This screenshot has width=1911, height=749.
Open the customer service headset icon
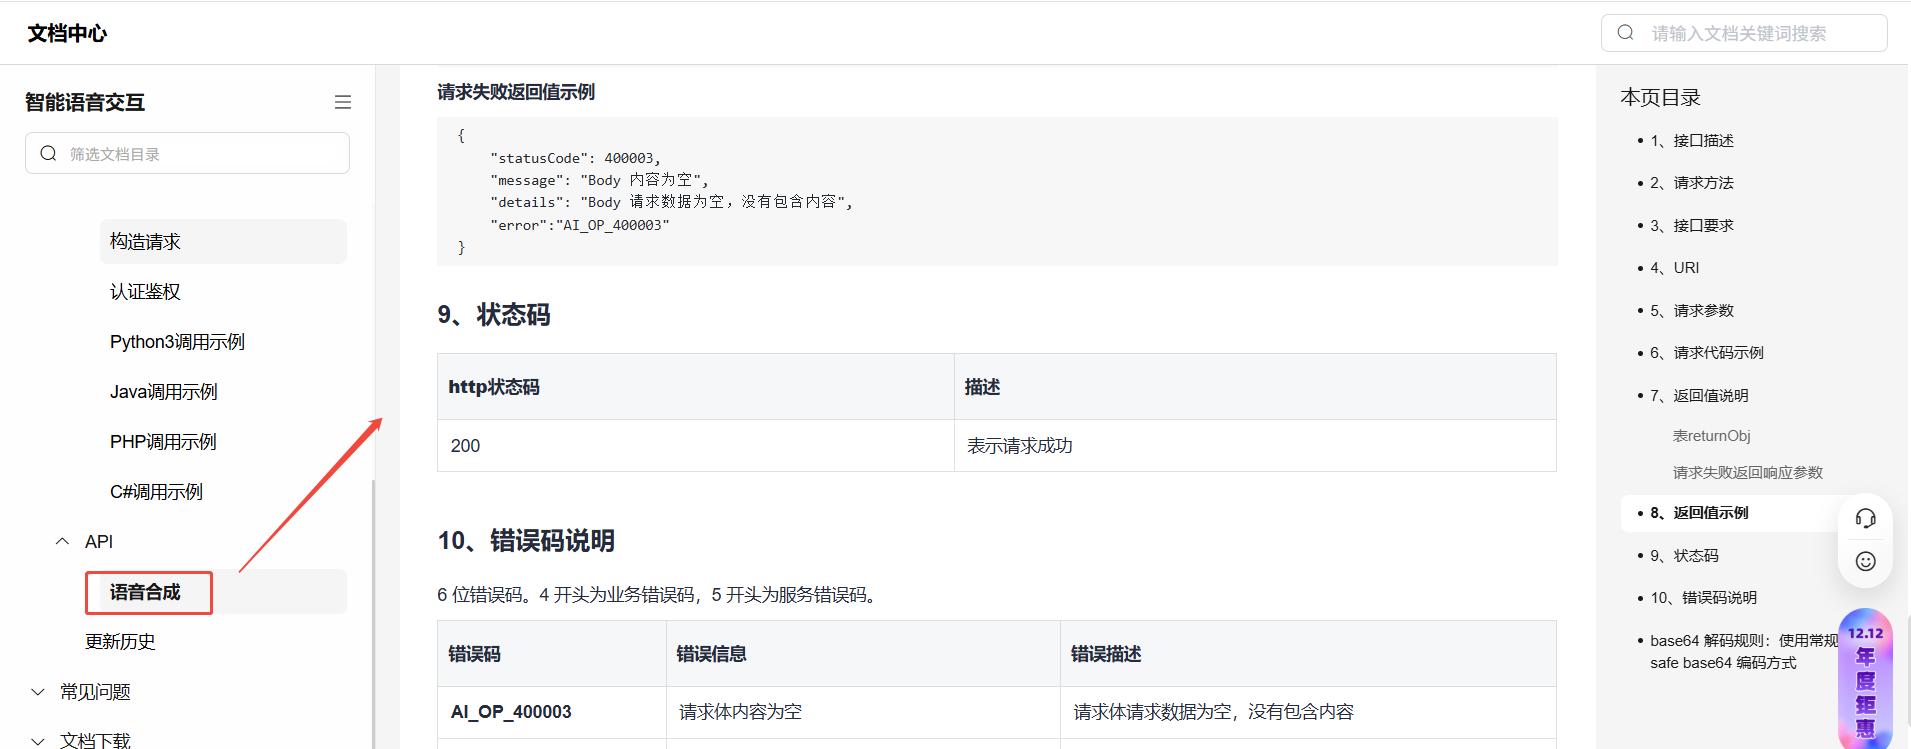1865,518
